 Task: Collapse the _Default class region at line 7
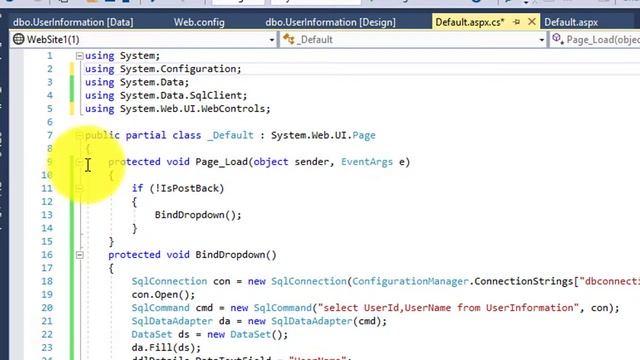(x=80, y=135)
